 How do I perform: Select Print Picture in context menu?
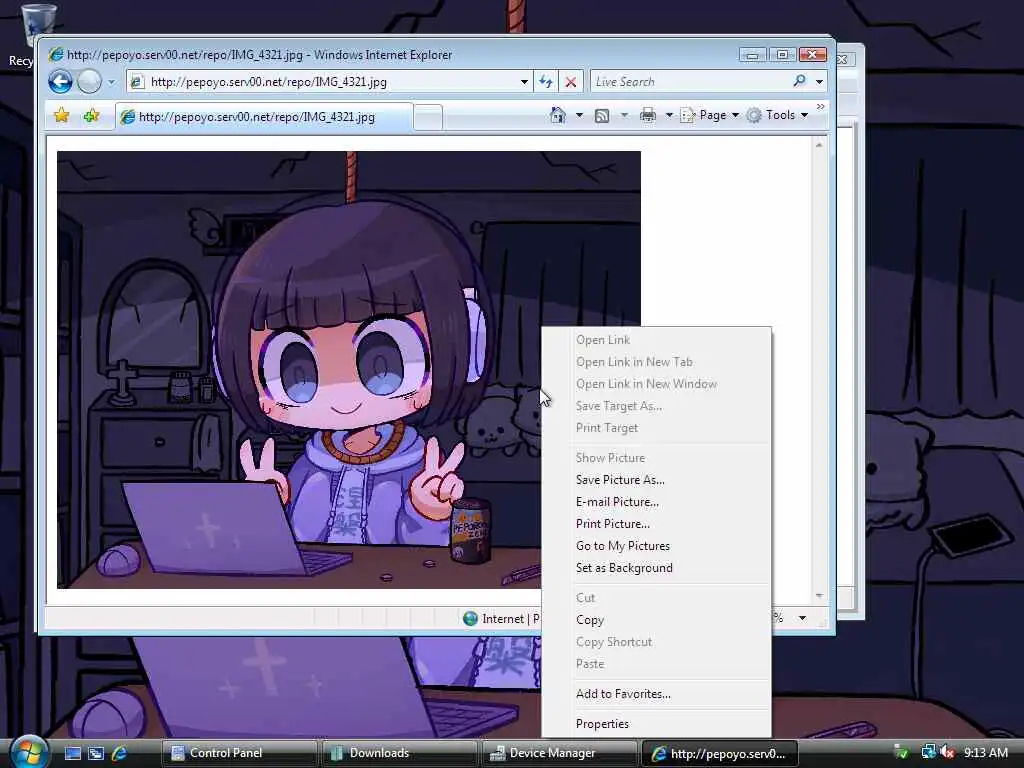coord(613,524)
